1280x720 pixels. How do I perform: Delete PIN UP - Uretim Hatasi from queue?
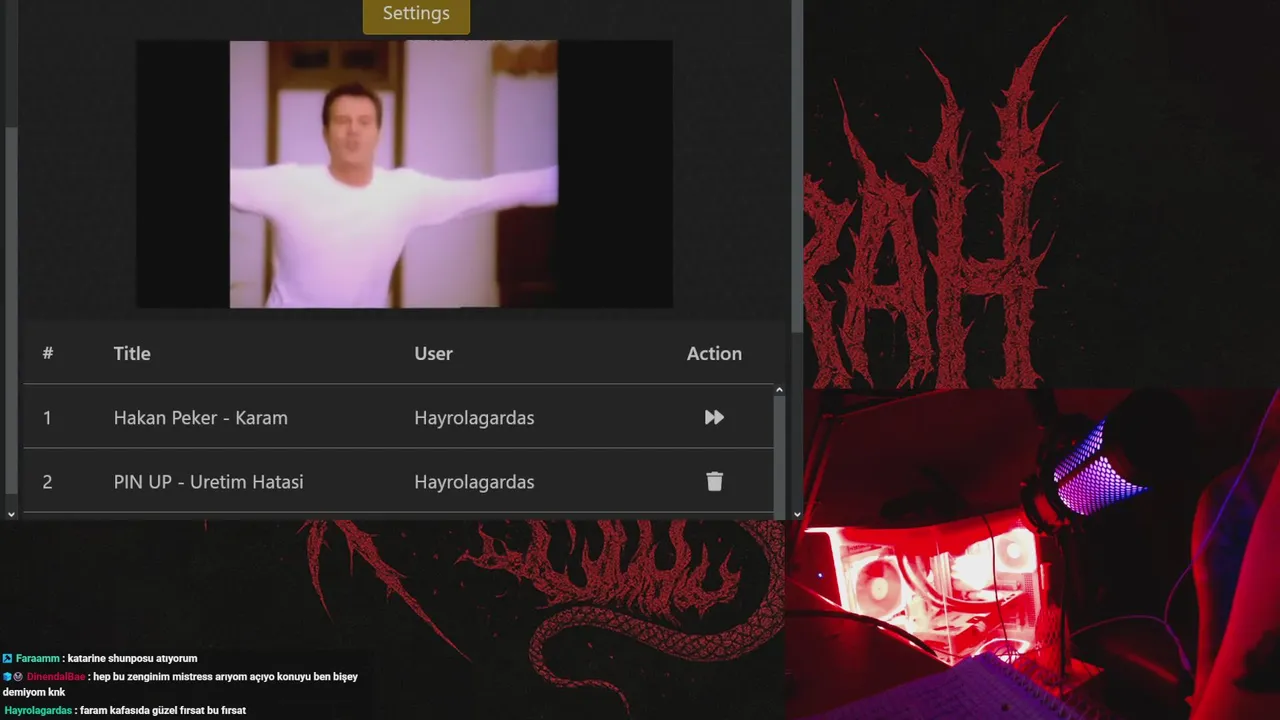pos(714,481)
